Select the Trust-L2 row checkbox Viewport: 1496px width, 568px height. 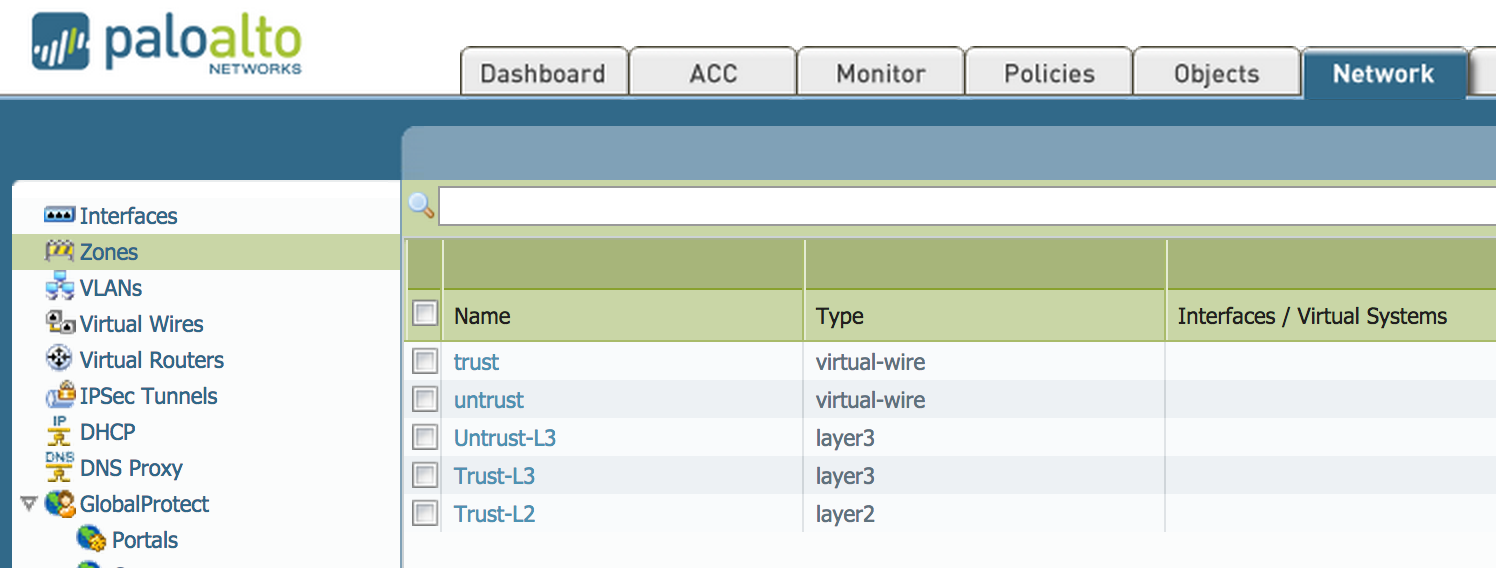pyautogui.click(x=425, y=514)
